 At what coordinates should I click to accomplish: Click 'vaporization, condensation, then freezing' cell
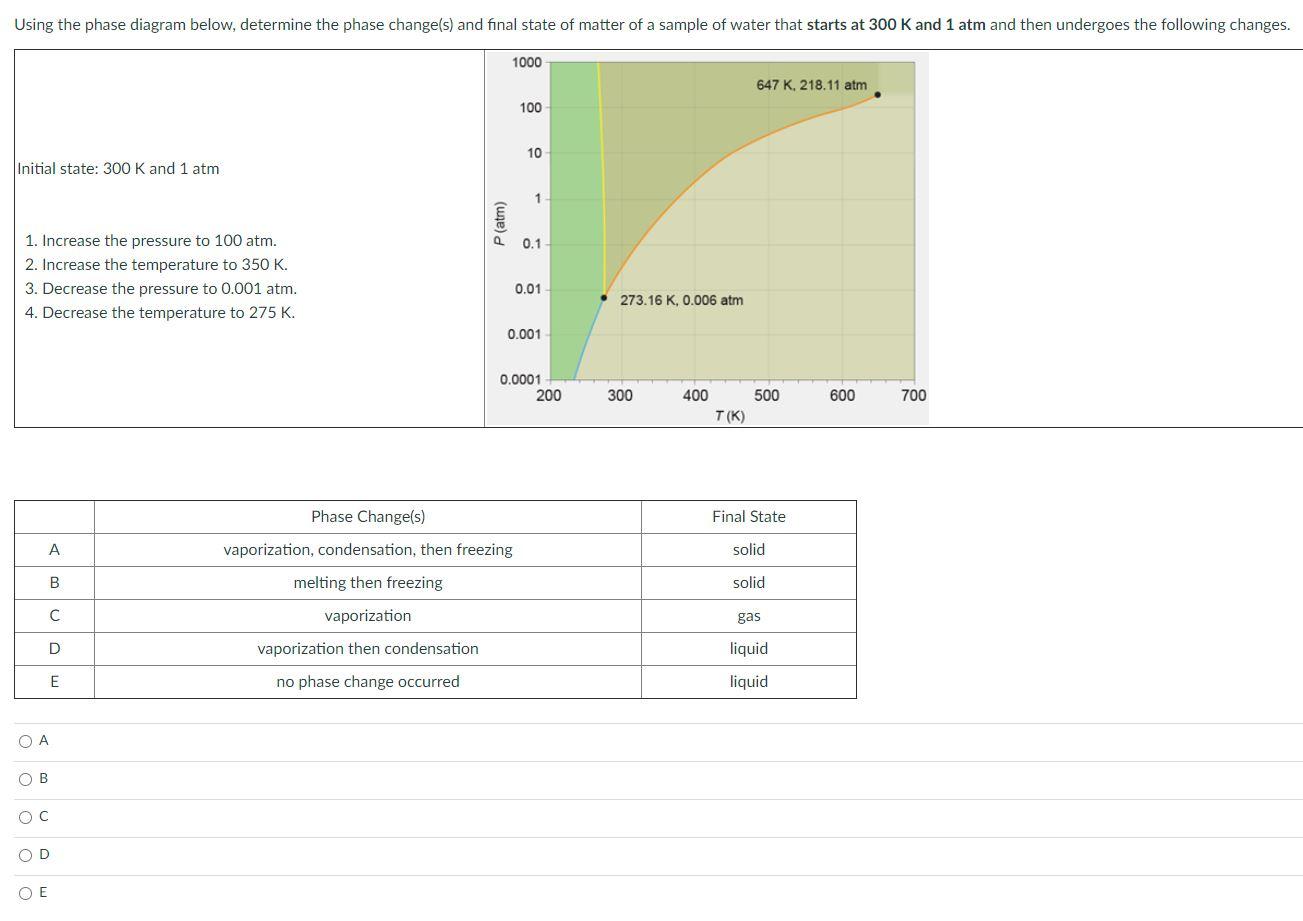tap(368, 550)
